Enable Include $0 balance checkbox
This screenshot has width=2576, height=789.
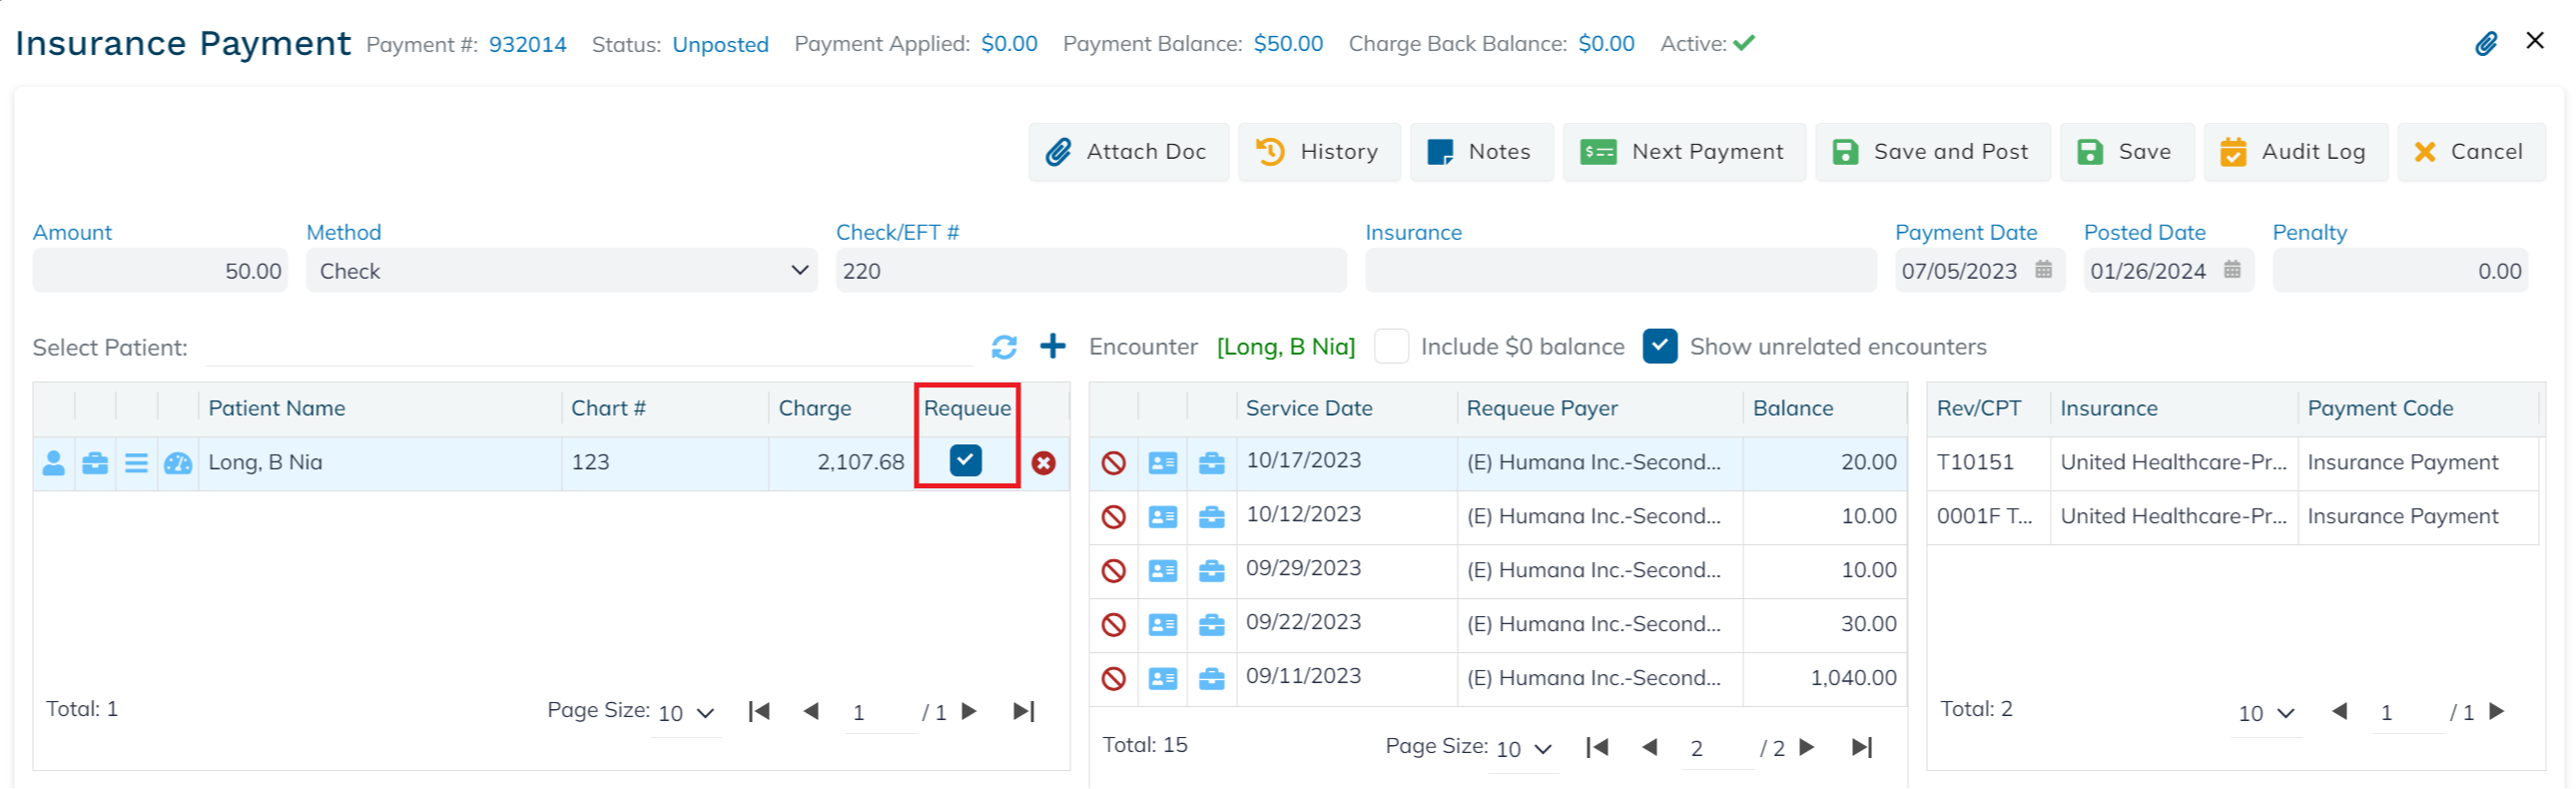click(x=1391, y=347)
